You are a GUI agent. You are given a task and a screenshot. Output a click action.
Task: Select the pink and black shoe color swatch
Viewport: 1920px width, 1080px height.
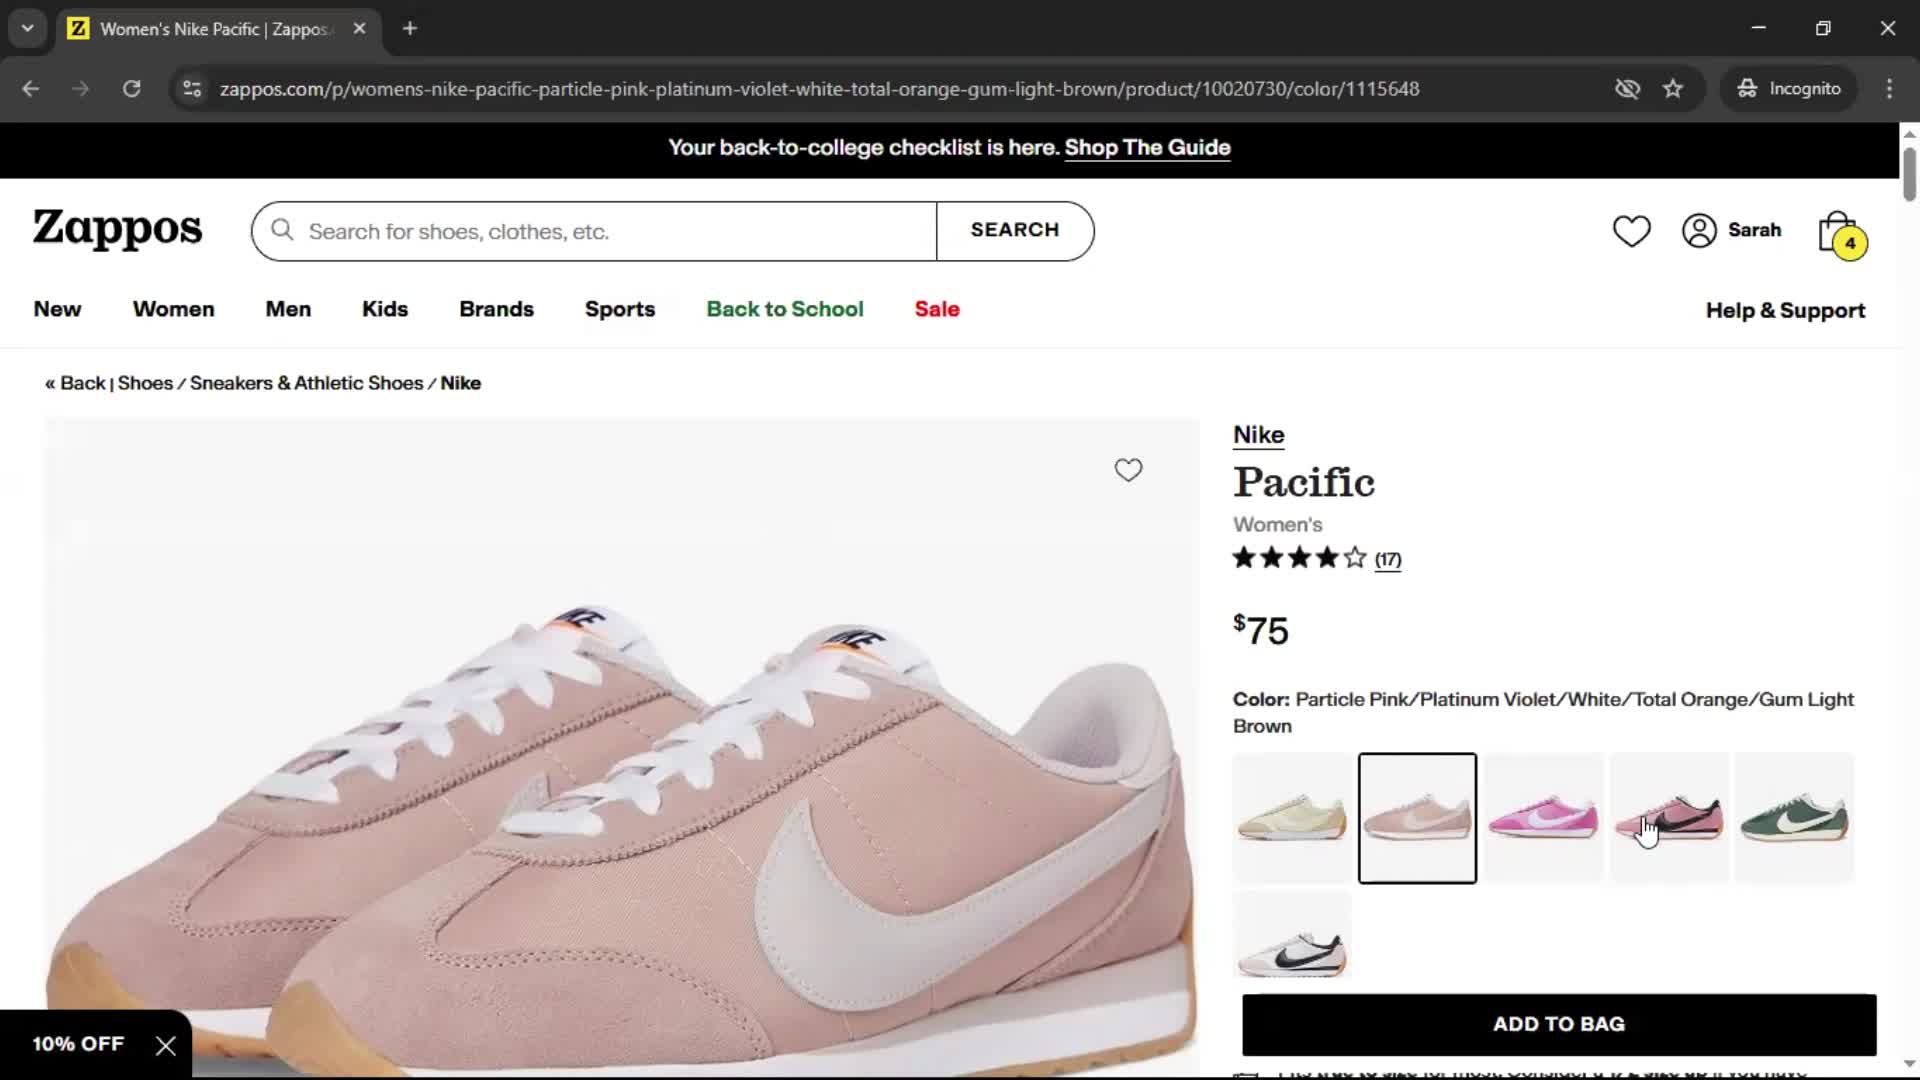click(x=1669, y=818)
